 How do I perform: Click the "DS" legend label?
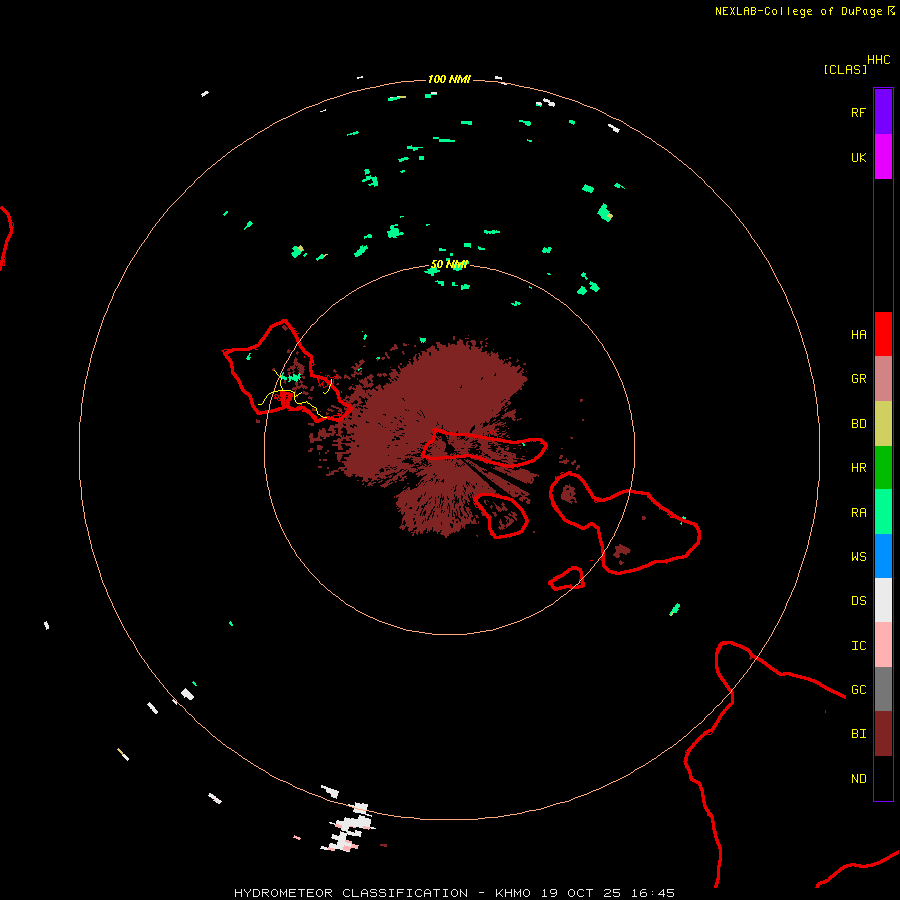click(858, 601)
